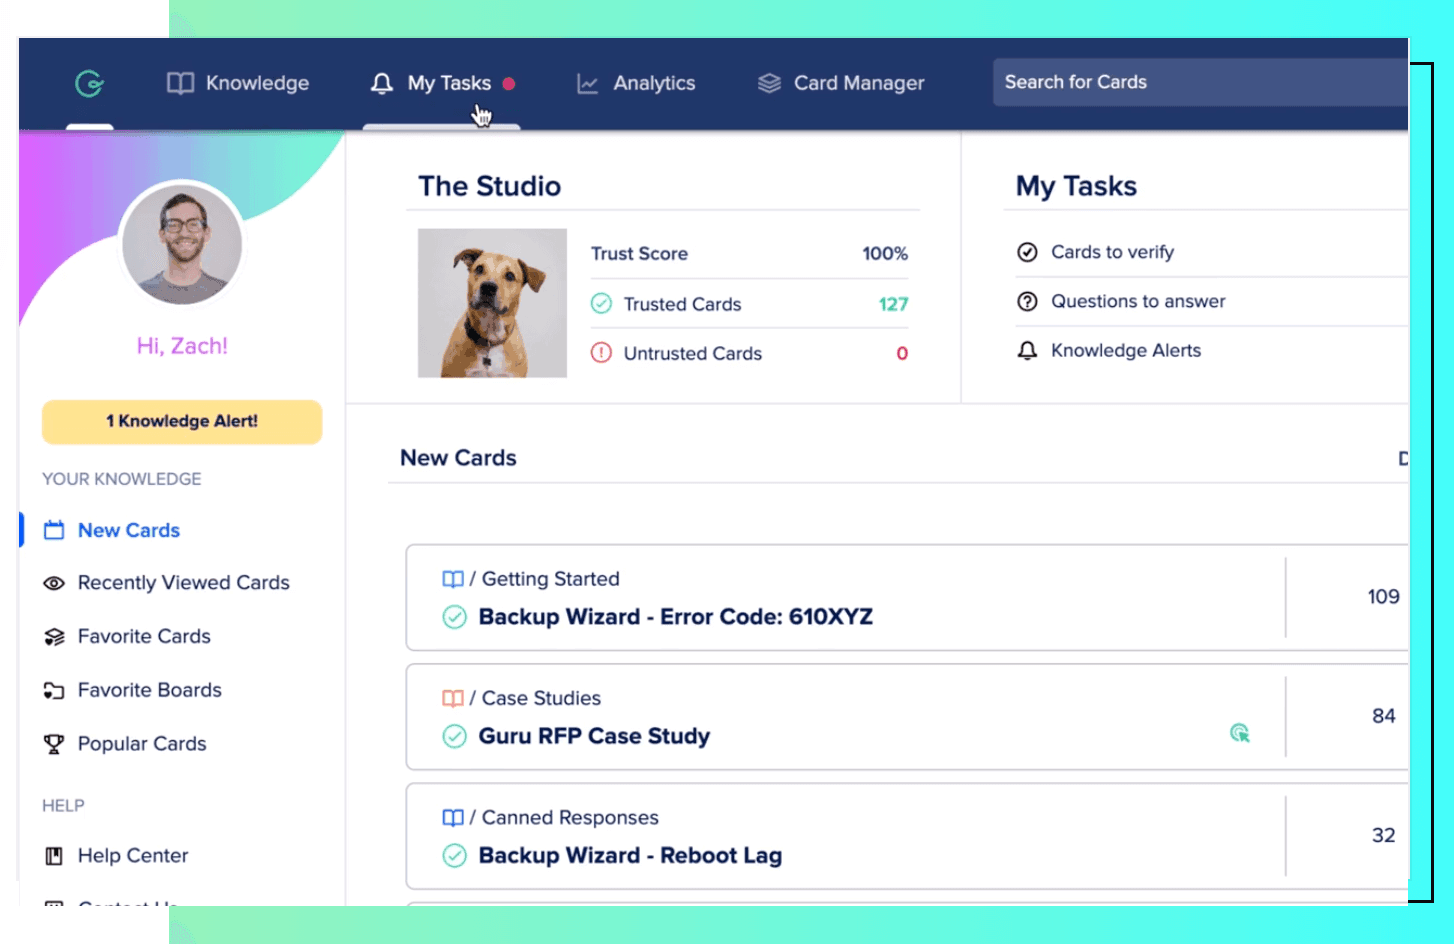Click verified checkmark on Reboot Lag card
The width and height of the screenshot is (1454, 944).
click(454, 856)
